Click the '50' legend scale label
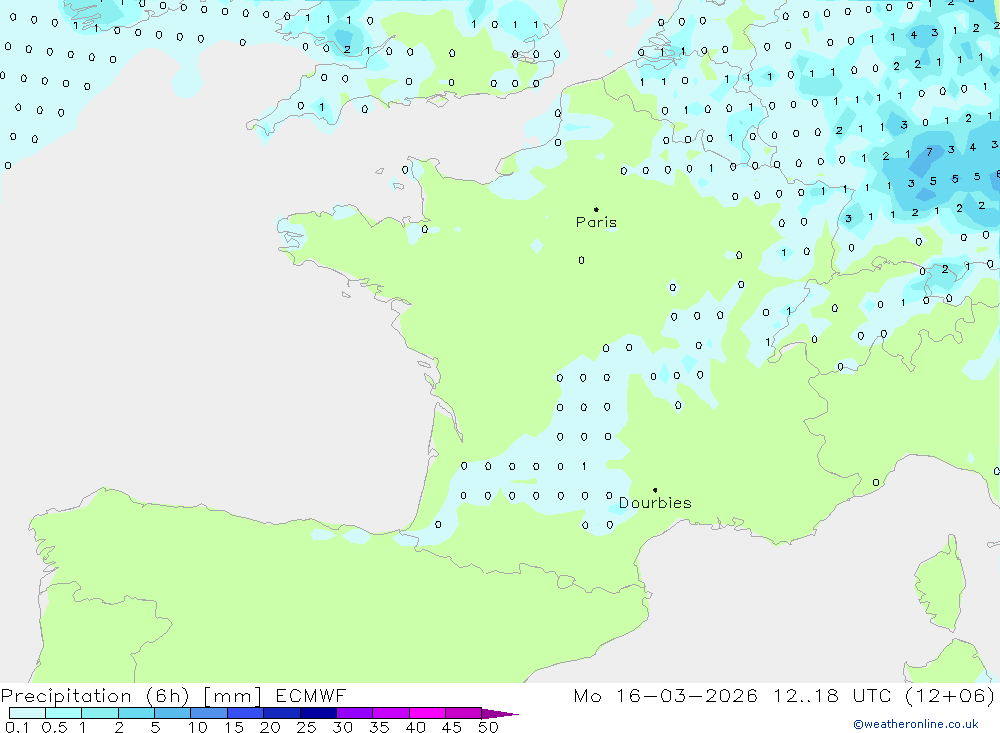 (488, 727)
